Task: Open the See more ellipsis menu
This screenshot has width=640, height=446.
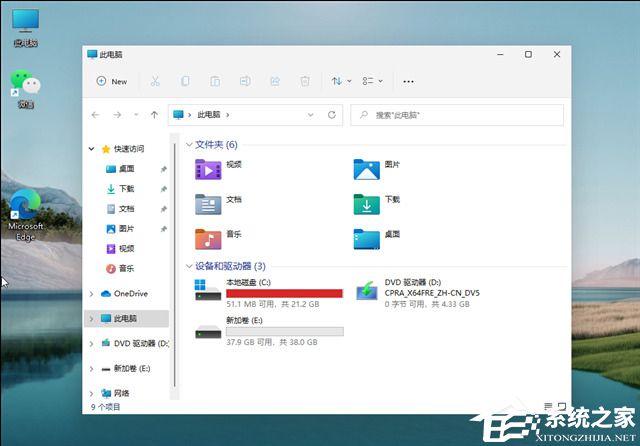Action: (x=408, y=81)
